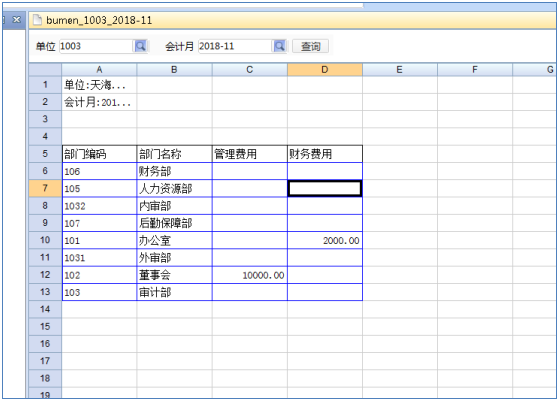
Task: Click the 部门编码 header cell
Action: (x=99, y=154)
